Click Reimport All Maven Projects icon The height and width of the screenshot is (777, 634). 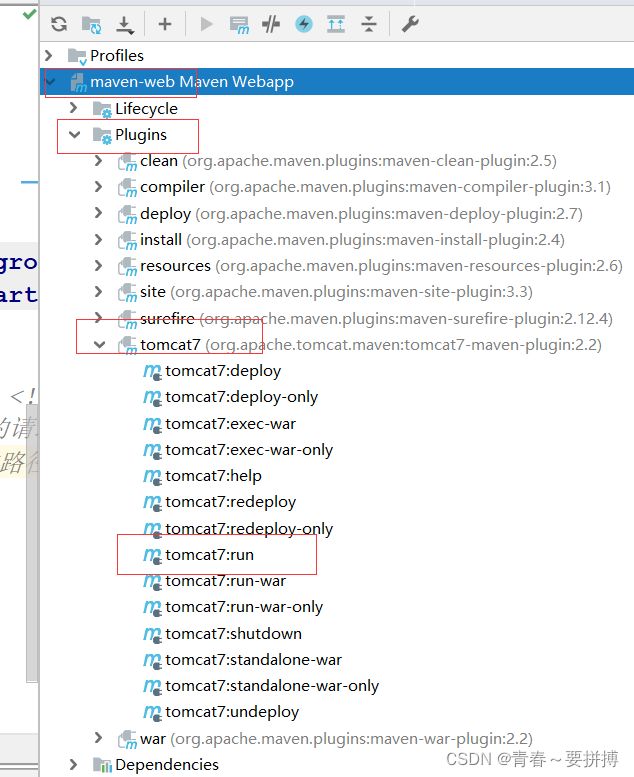tap(59, 24)
